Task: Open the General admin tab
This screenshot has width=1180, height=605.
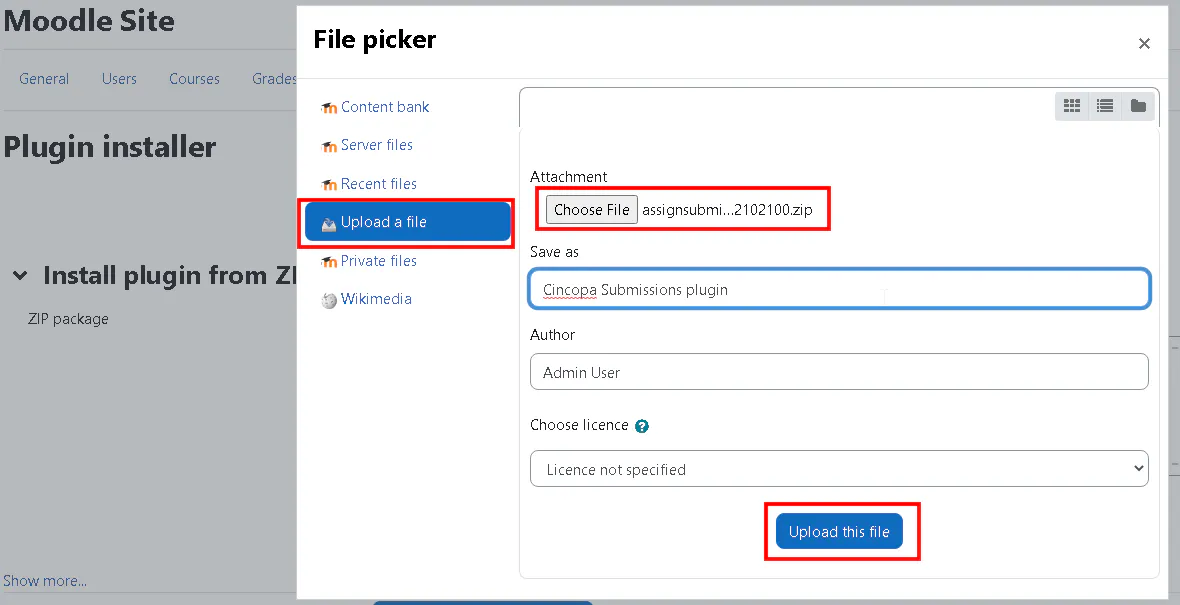Action: 44,79
